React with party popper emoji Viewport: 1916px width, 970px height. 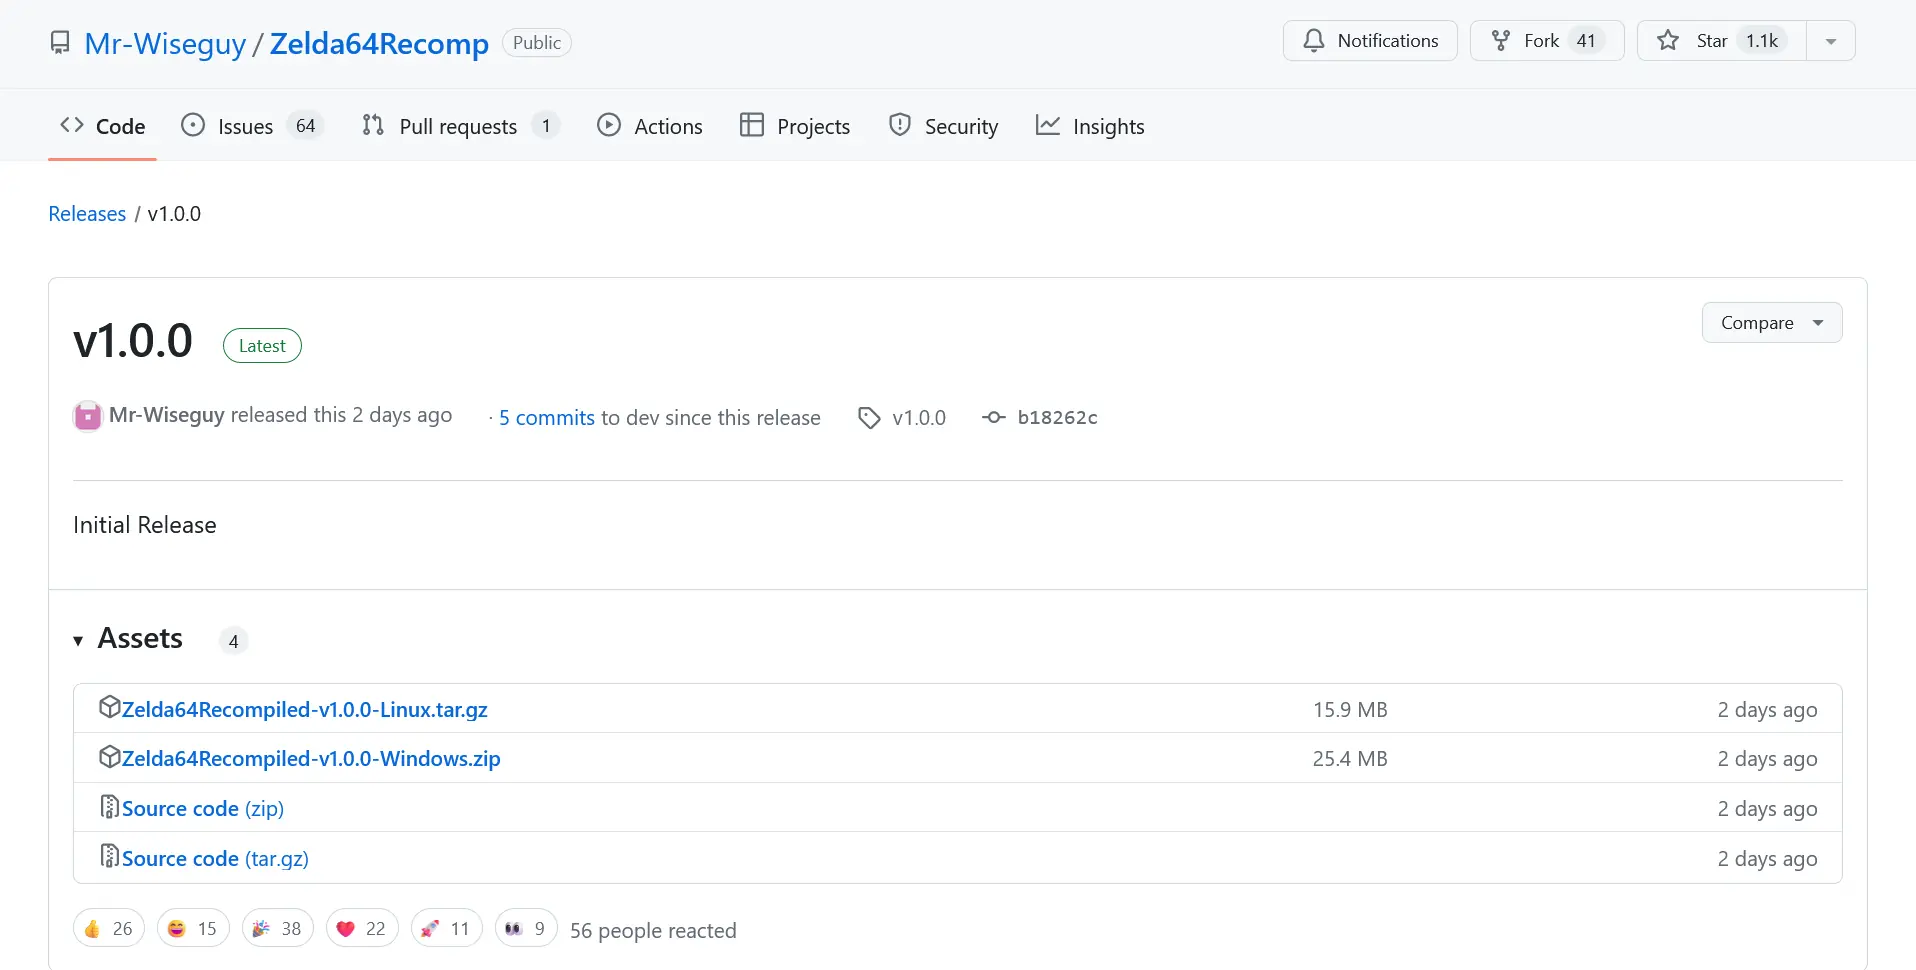[x=278, y=929]
